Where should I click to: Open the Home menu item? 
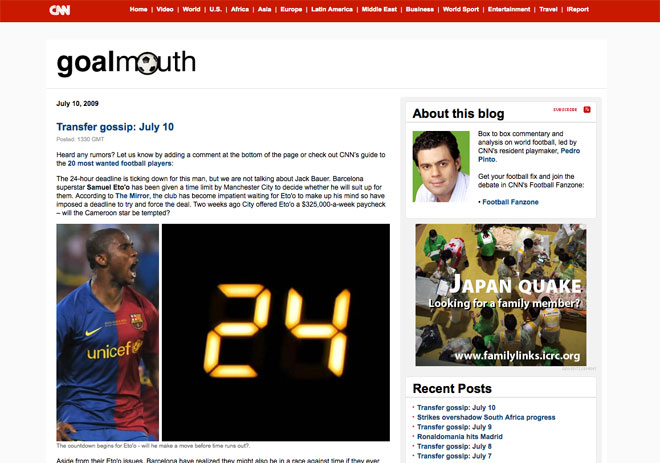(138, 9)
